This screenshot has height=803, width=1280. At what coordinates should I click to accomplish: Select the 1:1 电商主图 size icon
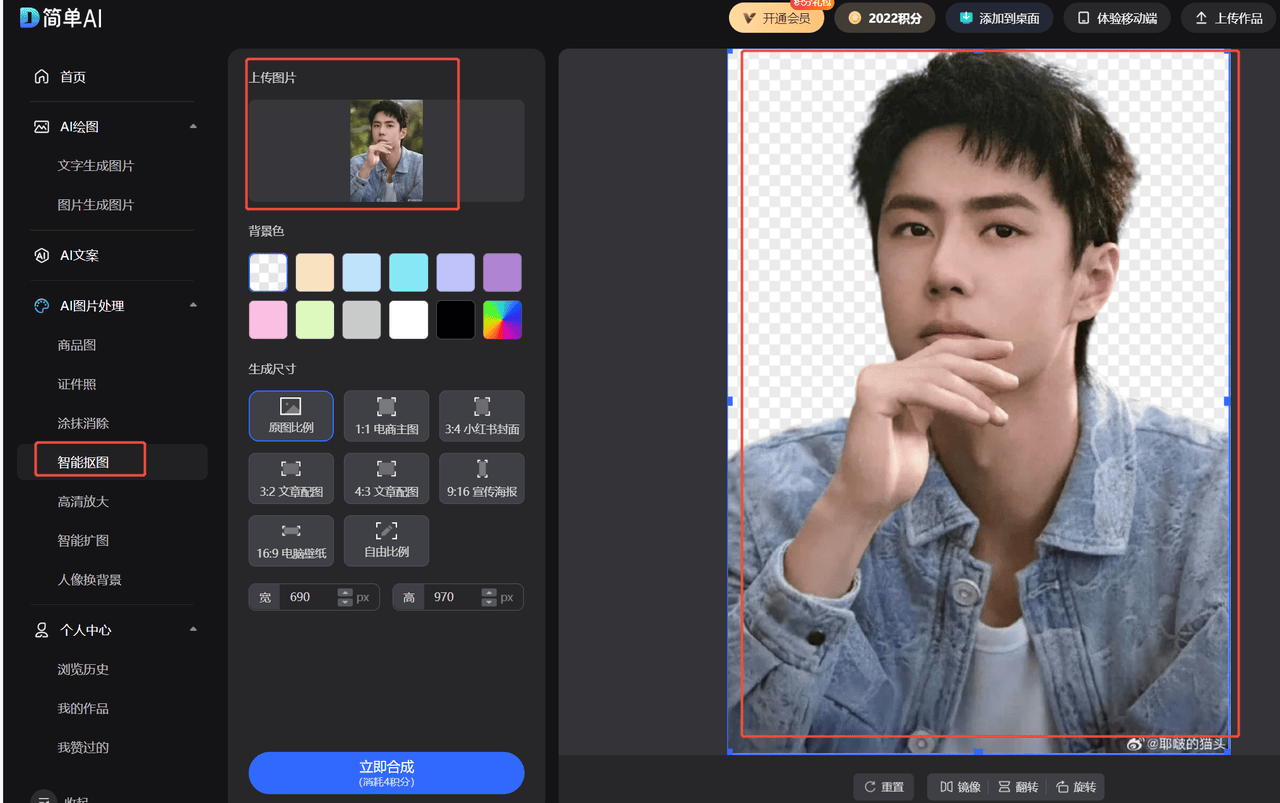386,407
